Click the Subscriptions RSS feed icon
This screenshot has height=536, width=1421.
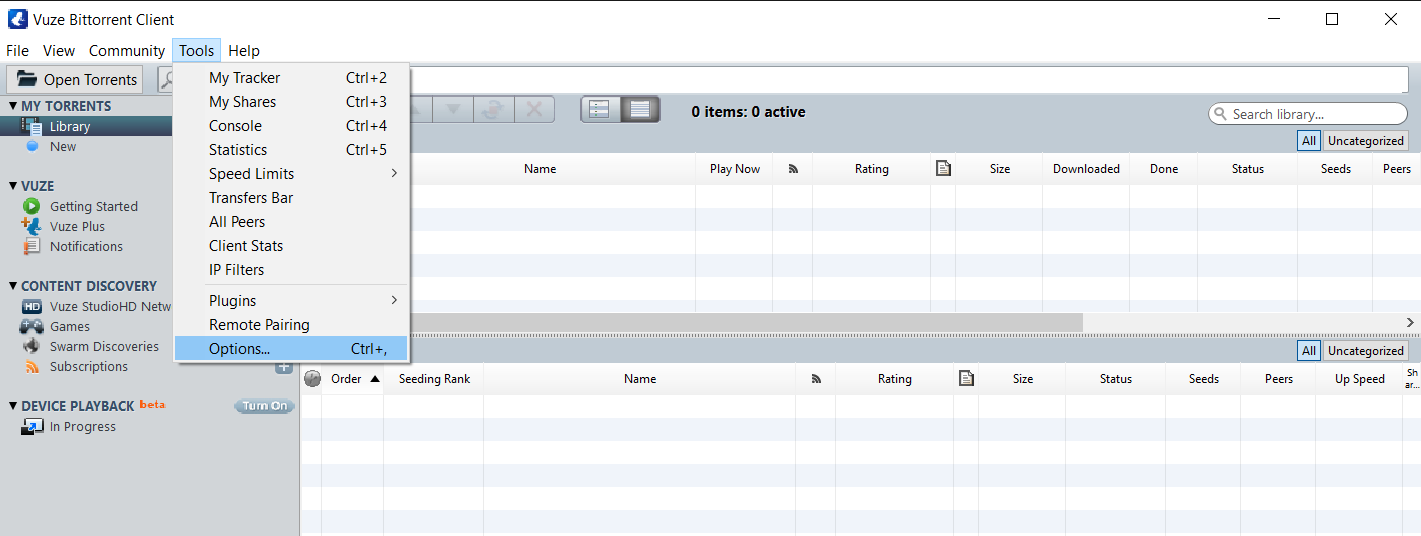(x=32, y=366)
